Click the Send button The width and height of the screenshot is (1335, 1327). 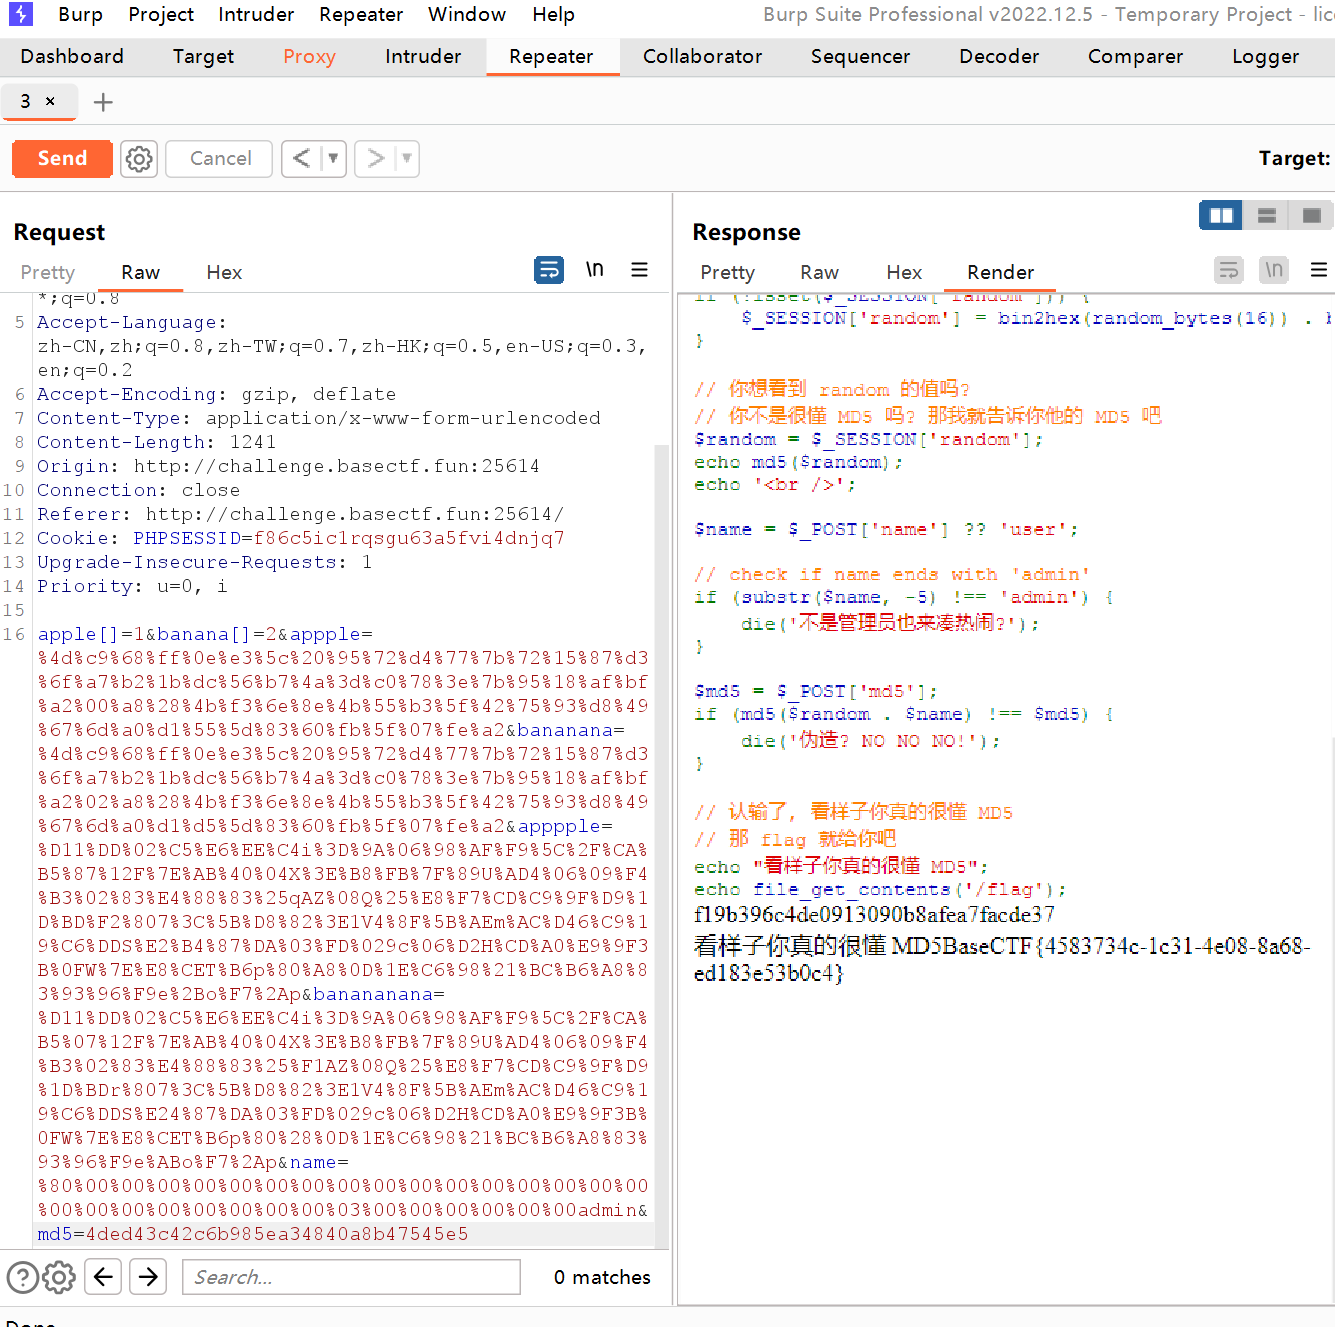[x=62, y=158]
